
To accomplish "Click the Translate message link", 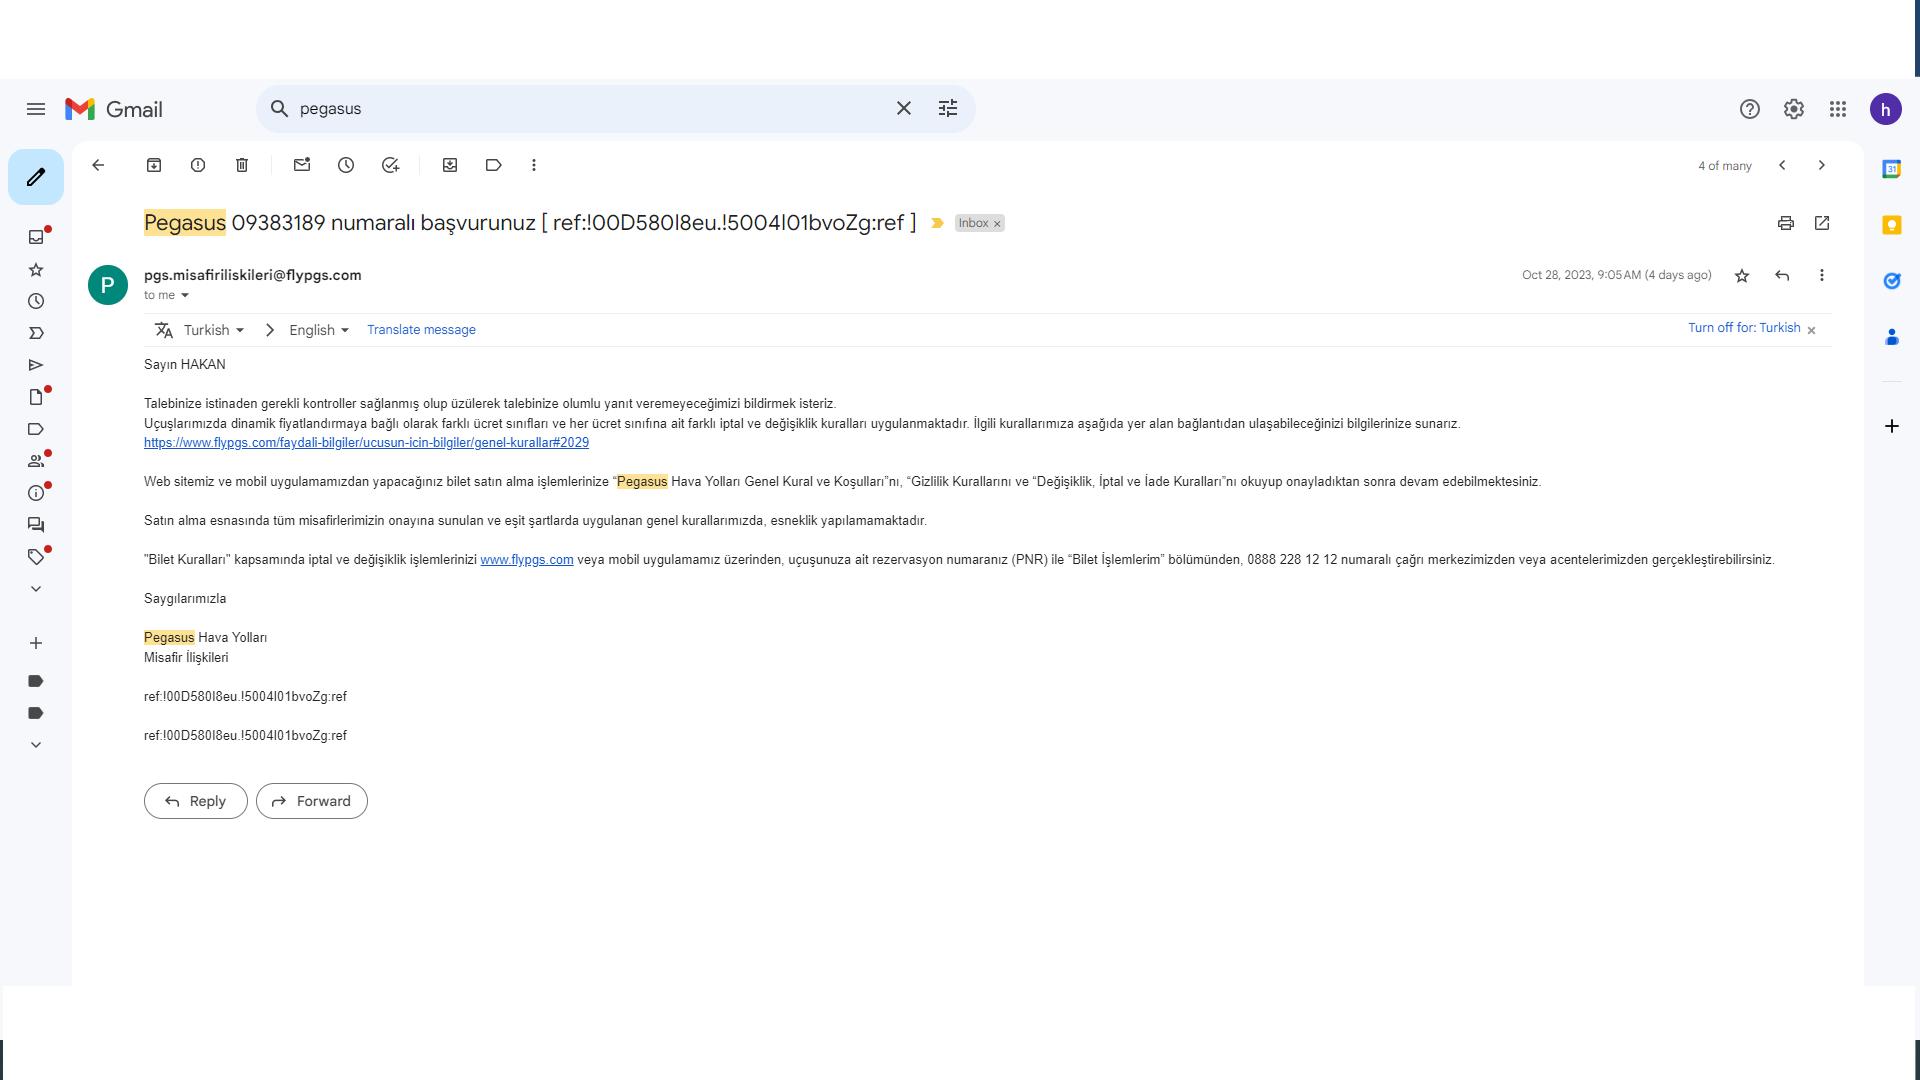I will click(421, 330).
